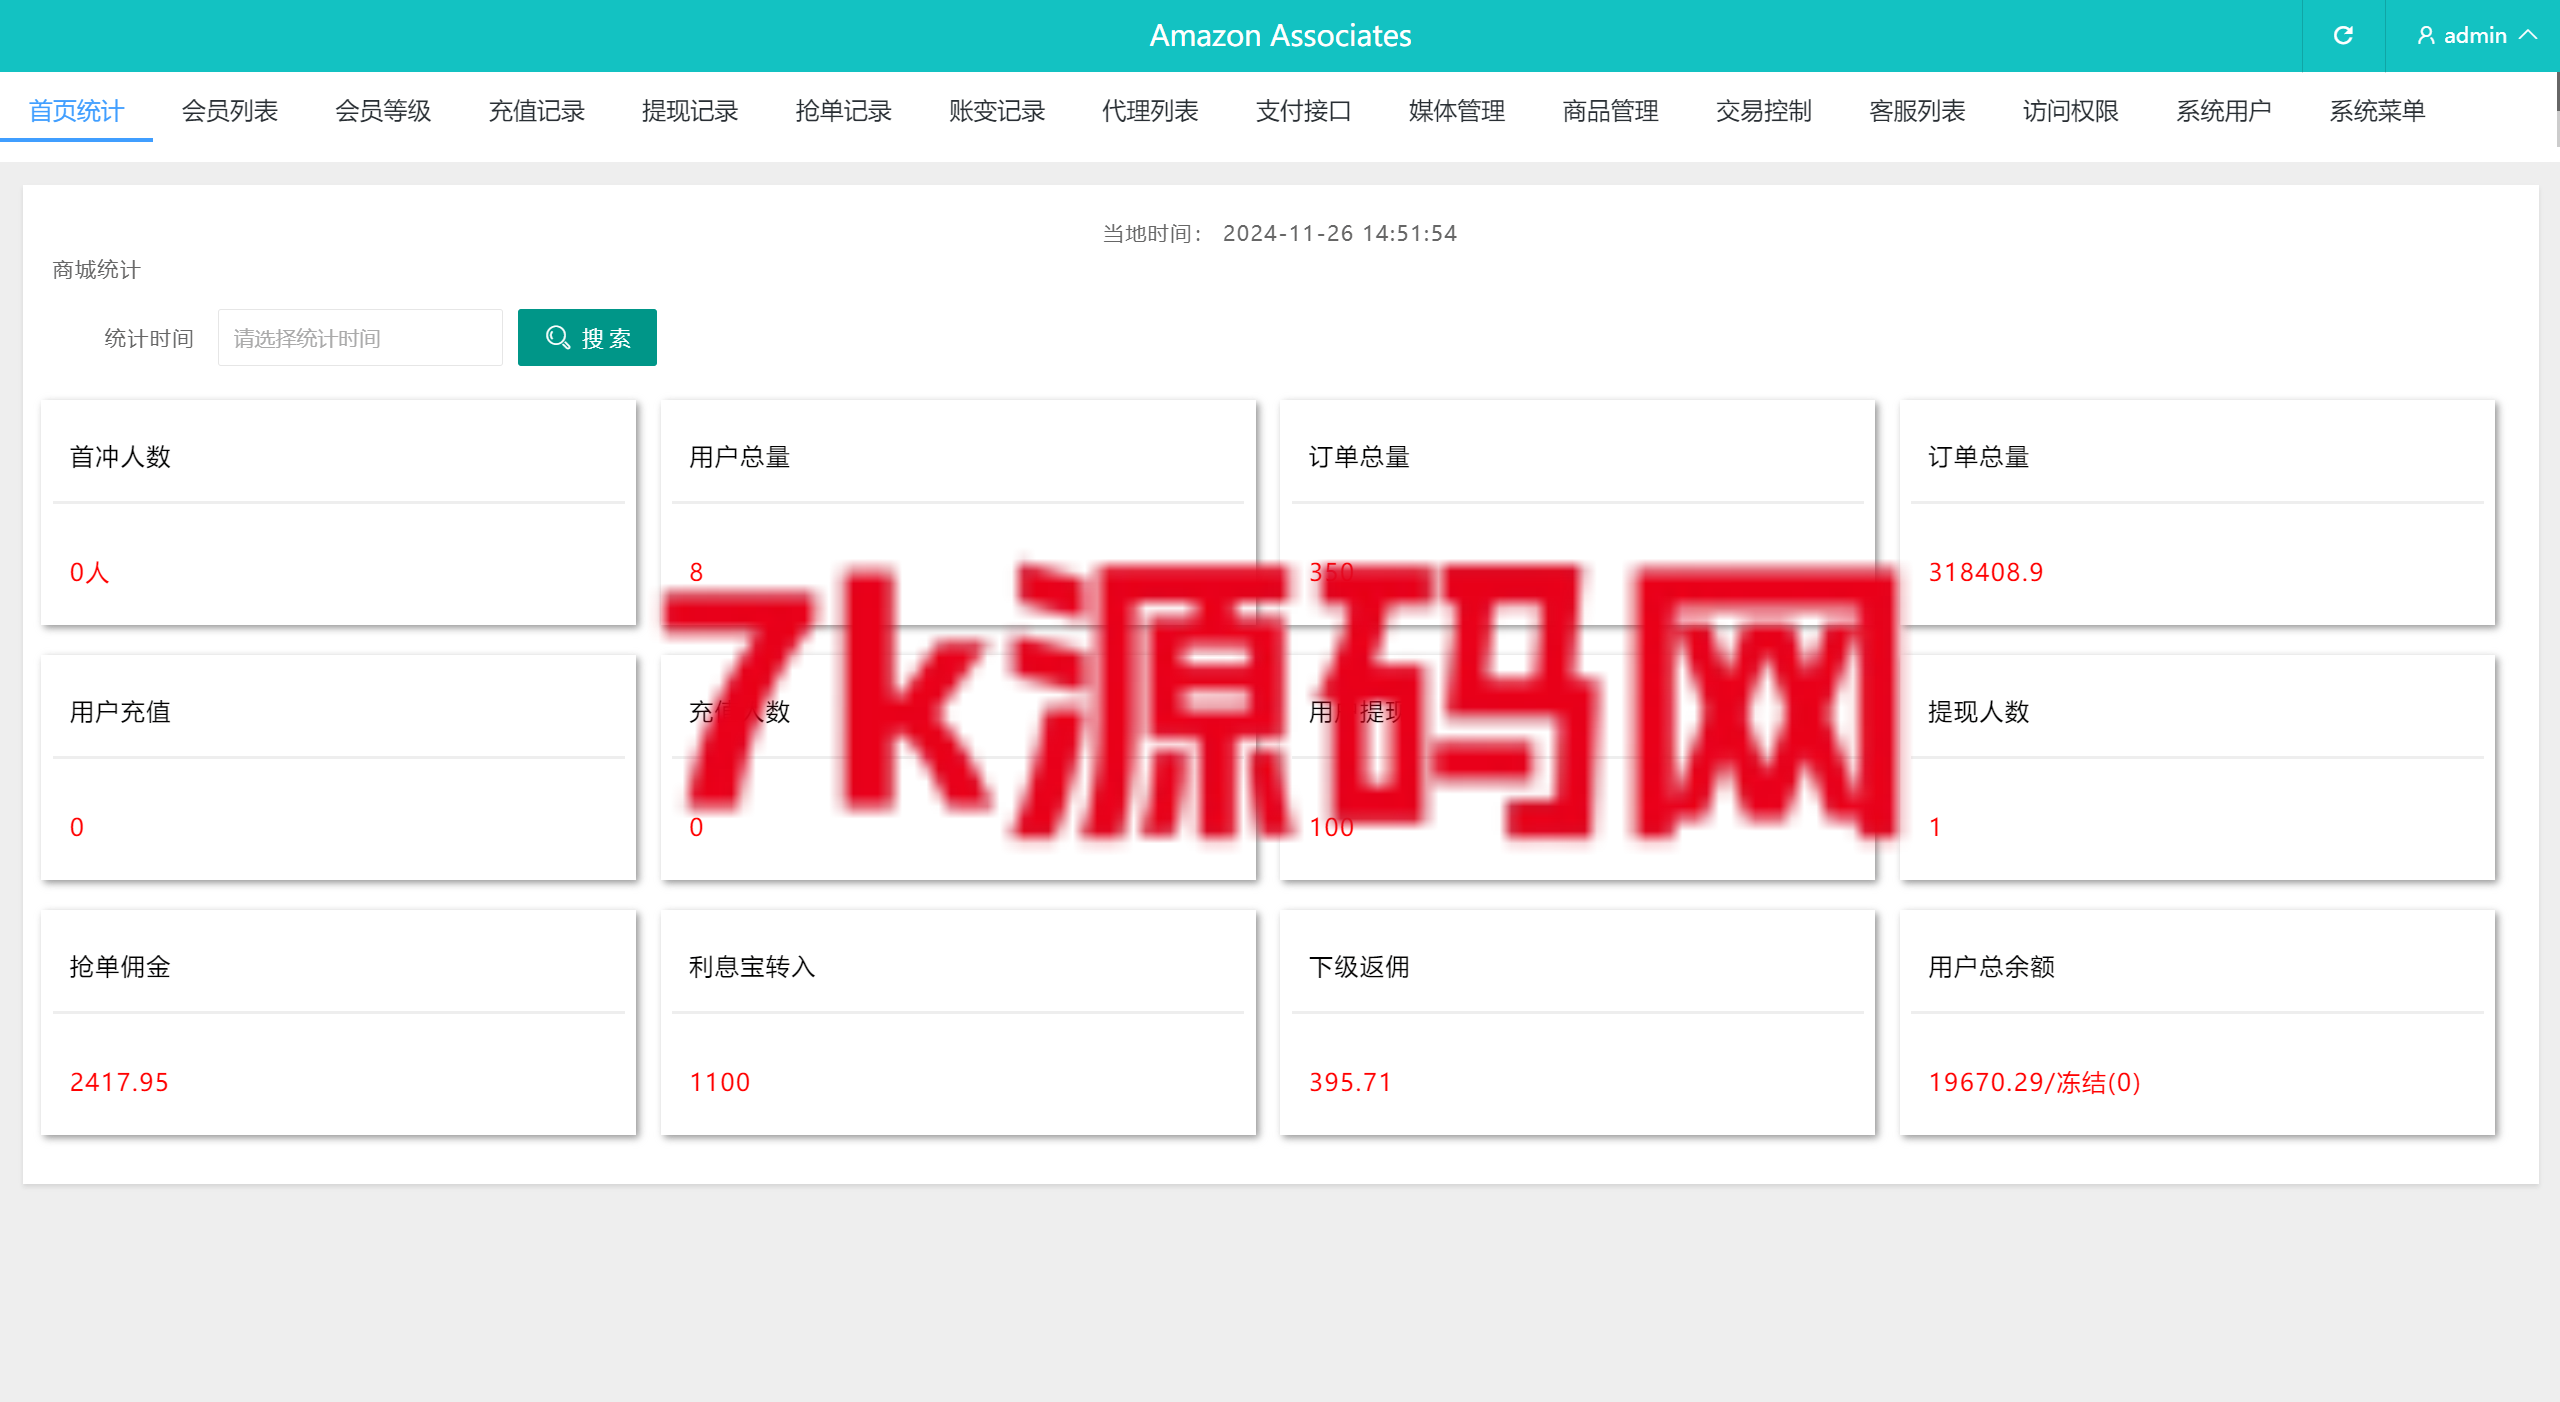Open the 支付接口 tab

click(x=1304, y=111)
